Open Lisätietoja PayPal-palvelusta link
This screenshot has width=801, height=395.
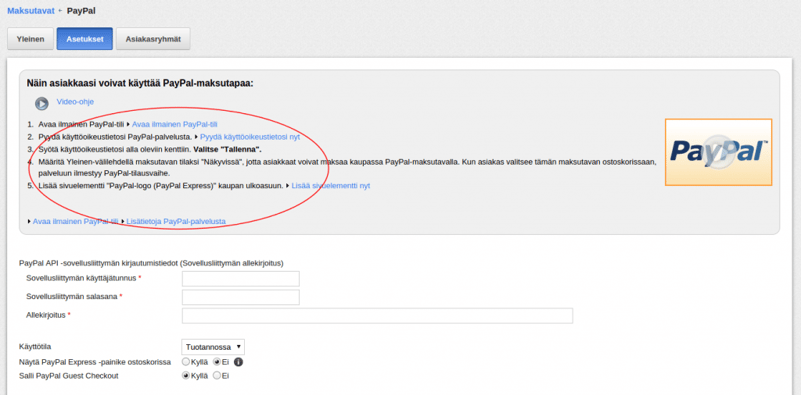click(176, 221)
